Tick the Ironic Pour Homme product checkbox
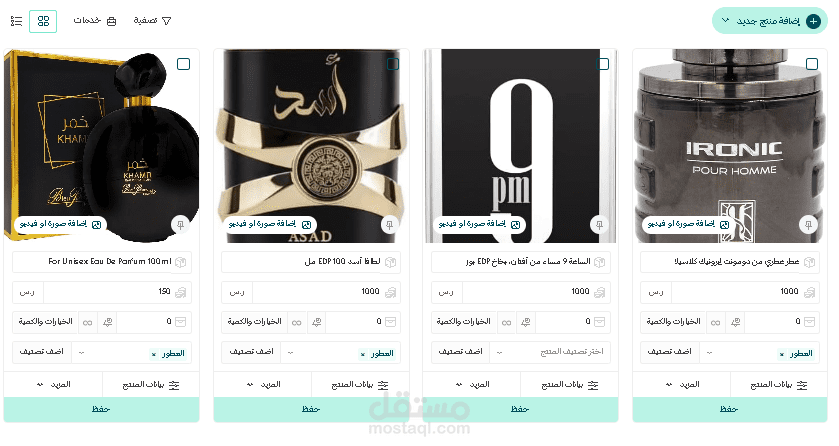839x446 pixels. coord(812,64)
